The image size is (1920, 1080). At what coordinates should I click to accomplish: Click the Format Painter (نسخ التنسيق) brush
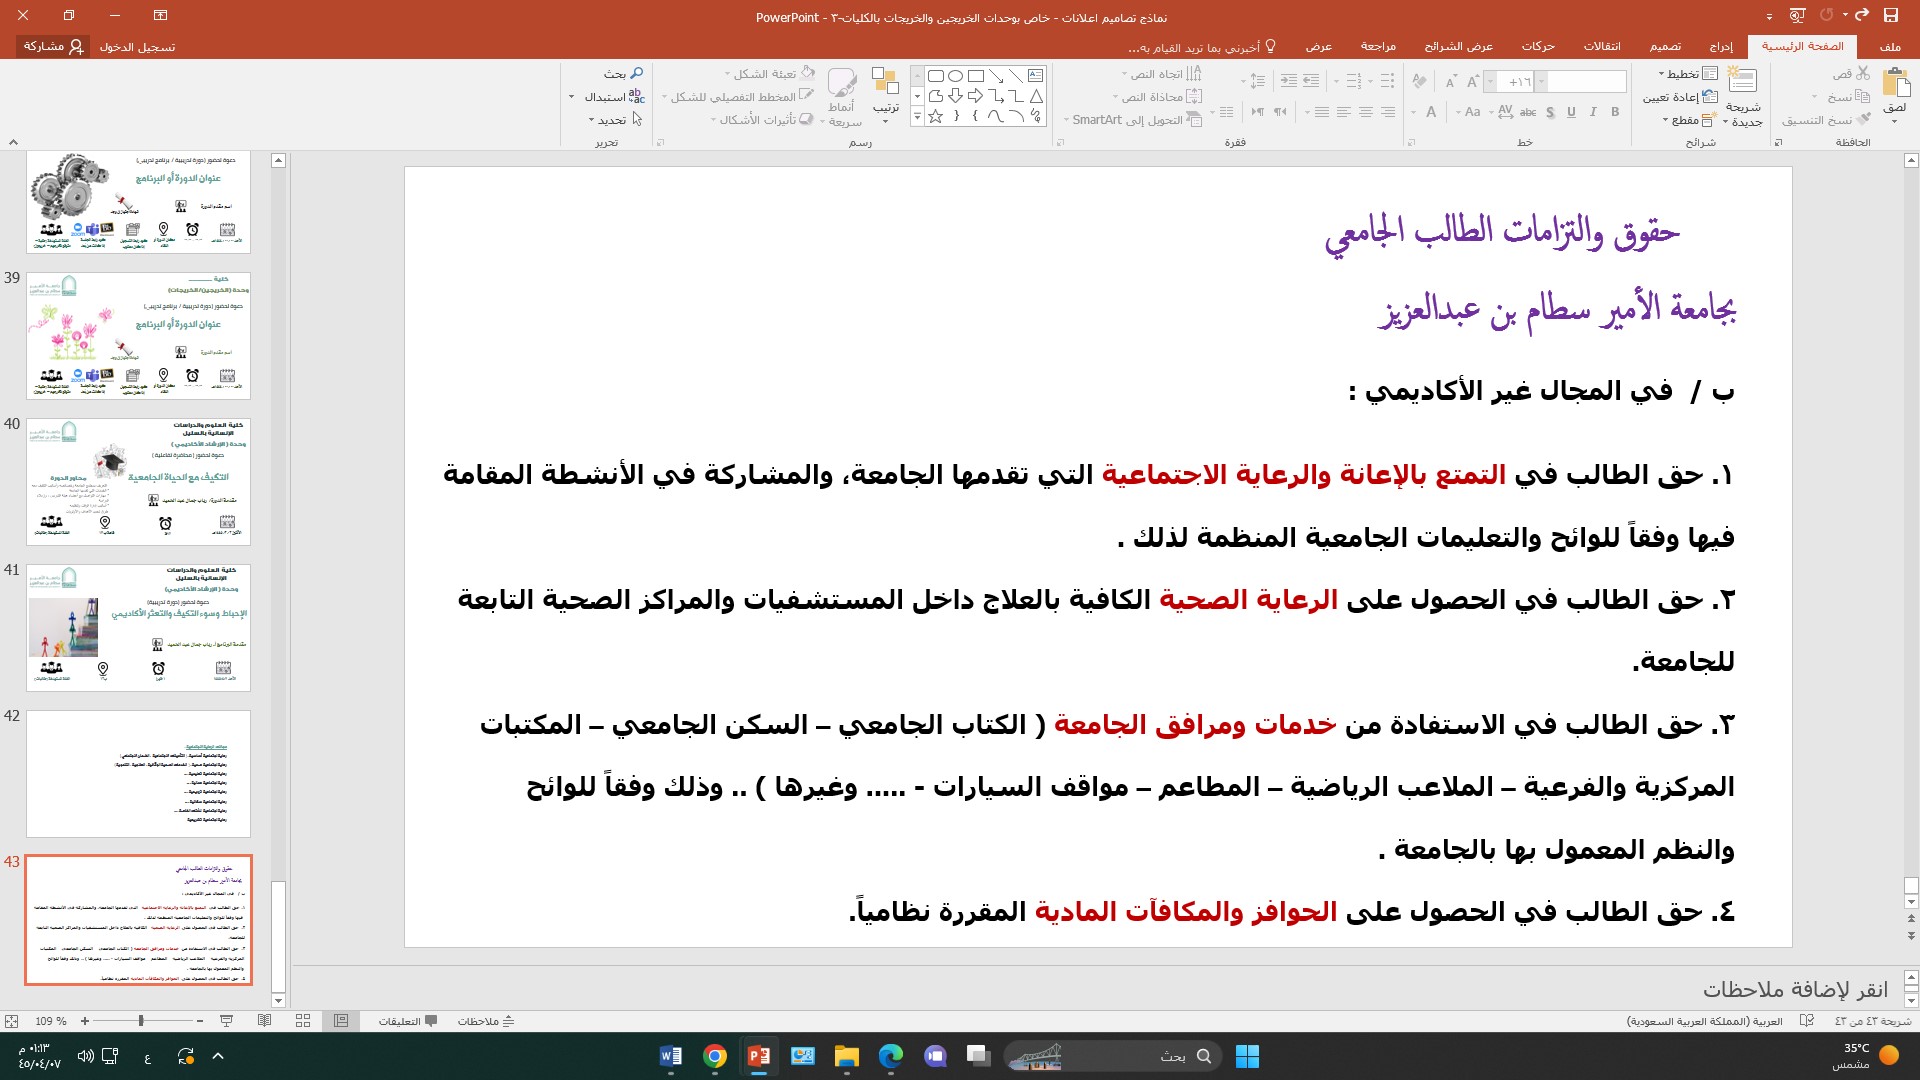[1862, 119]
